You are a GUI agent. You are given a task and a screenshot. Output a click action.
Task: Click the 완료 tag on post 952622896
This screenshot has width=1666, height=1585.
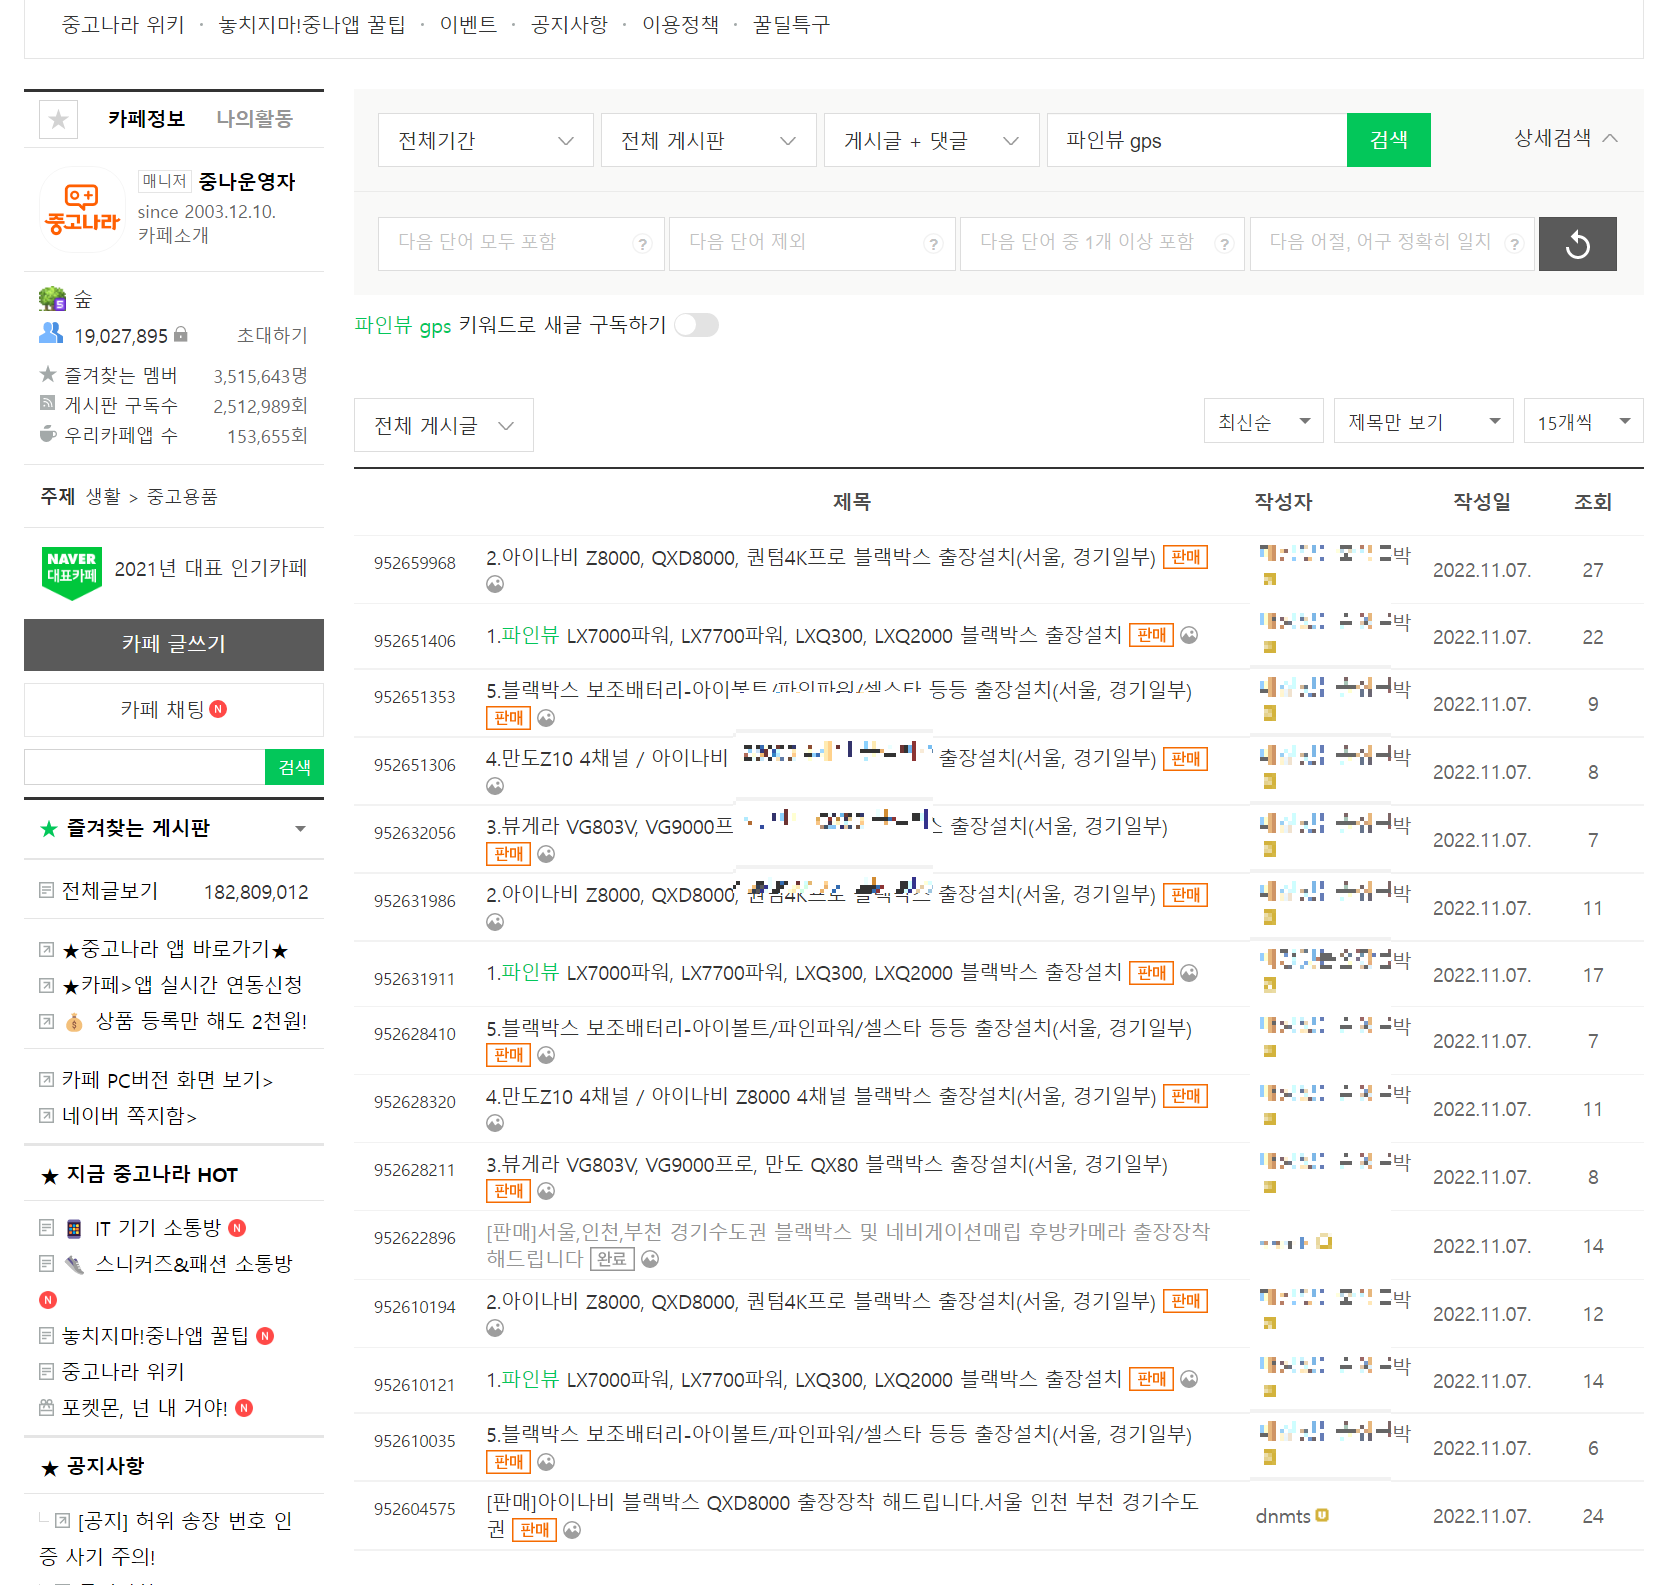[612, 1259]
